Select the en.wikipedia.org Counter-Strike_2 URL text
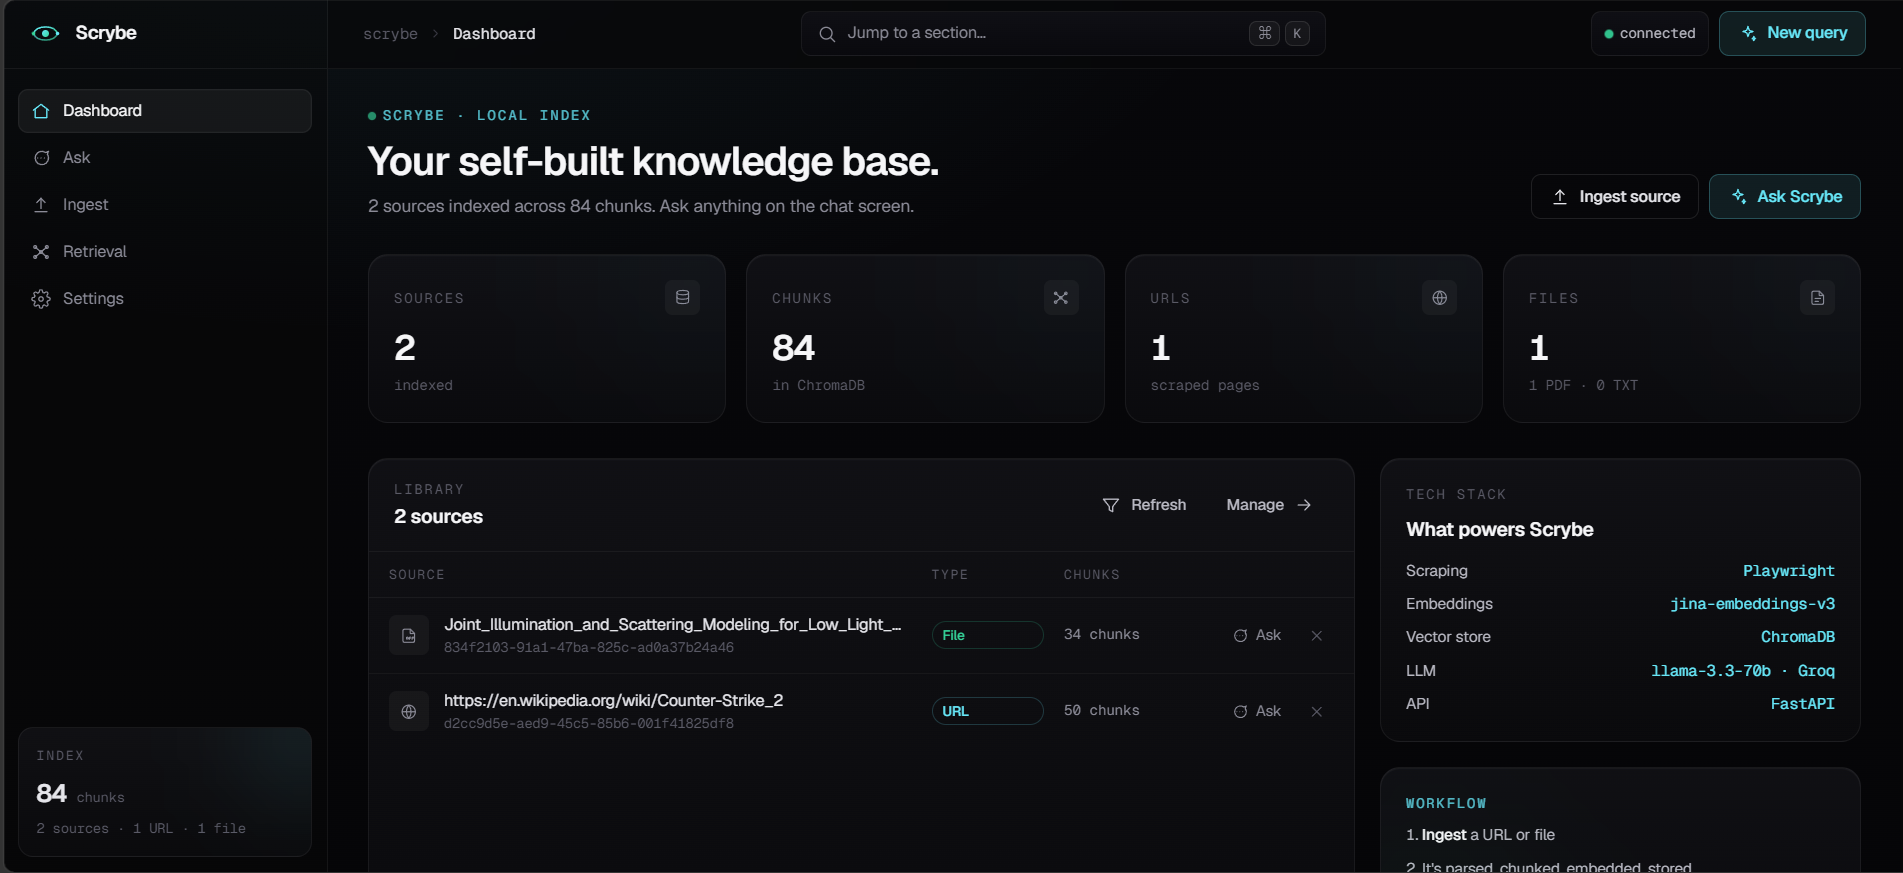 tap(613, 701)
